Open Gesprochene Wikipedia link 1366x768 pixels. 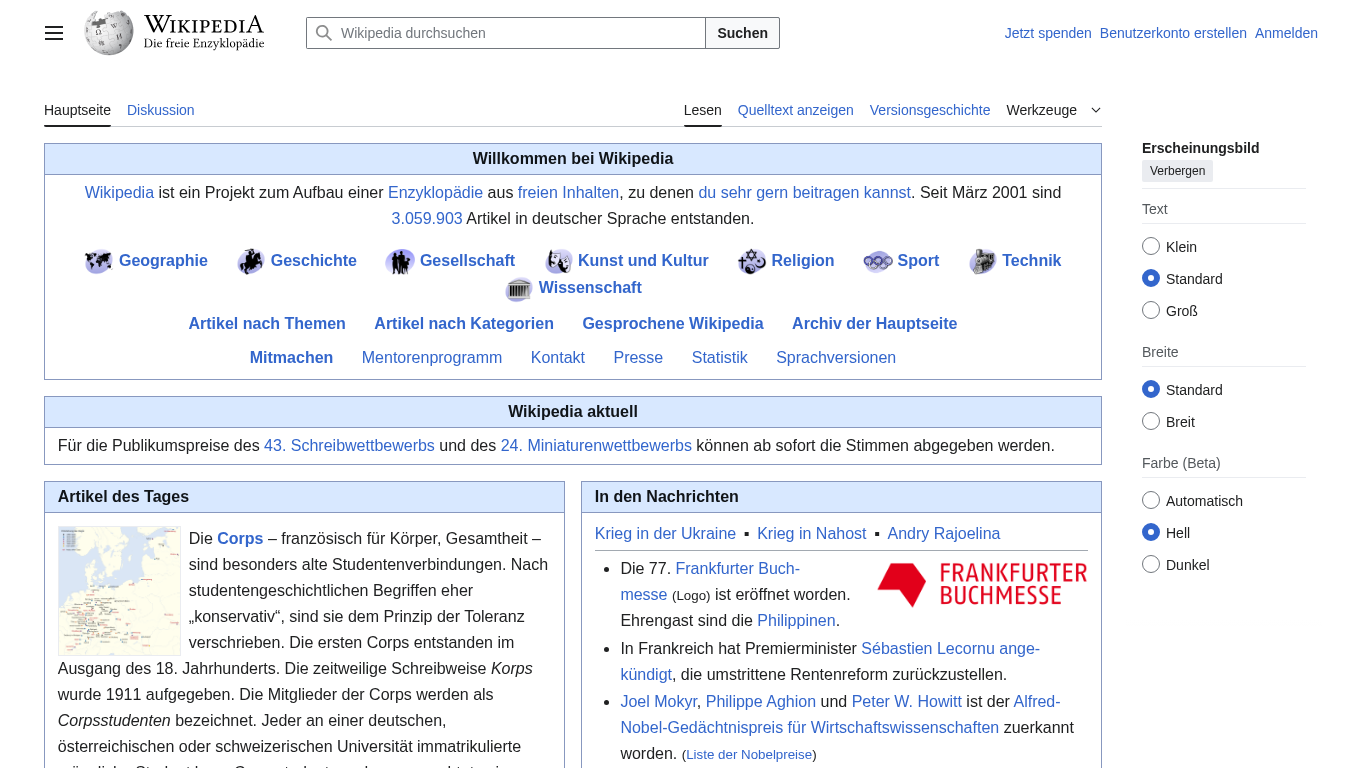673,323
